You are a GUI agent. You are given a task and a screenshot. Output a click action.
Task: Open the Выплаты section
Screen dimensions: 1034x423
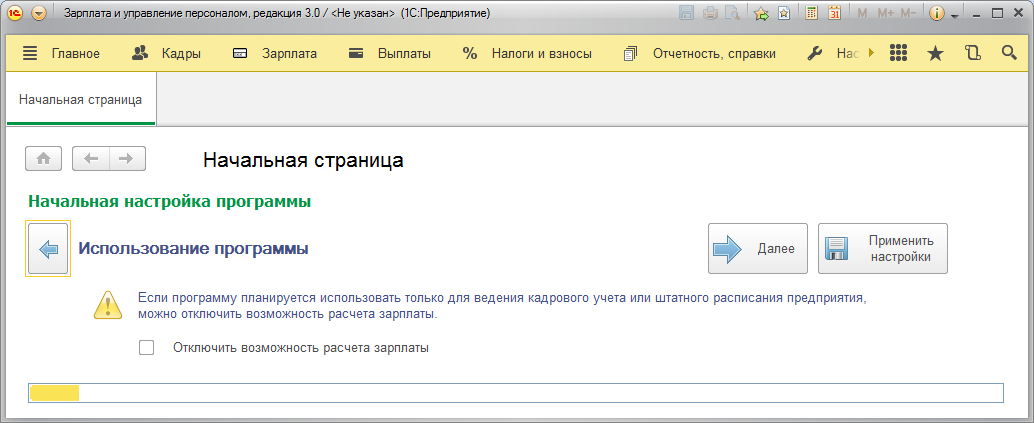click(x=390, y=54)
